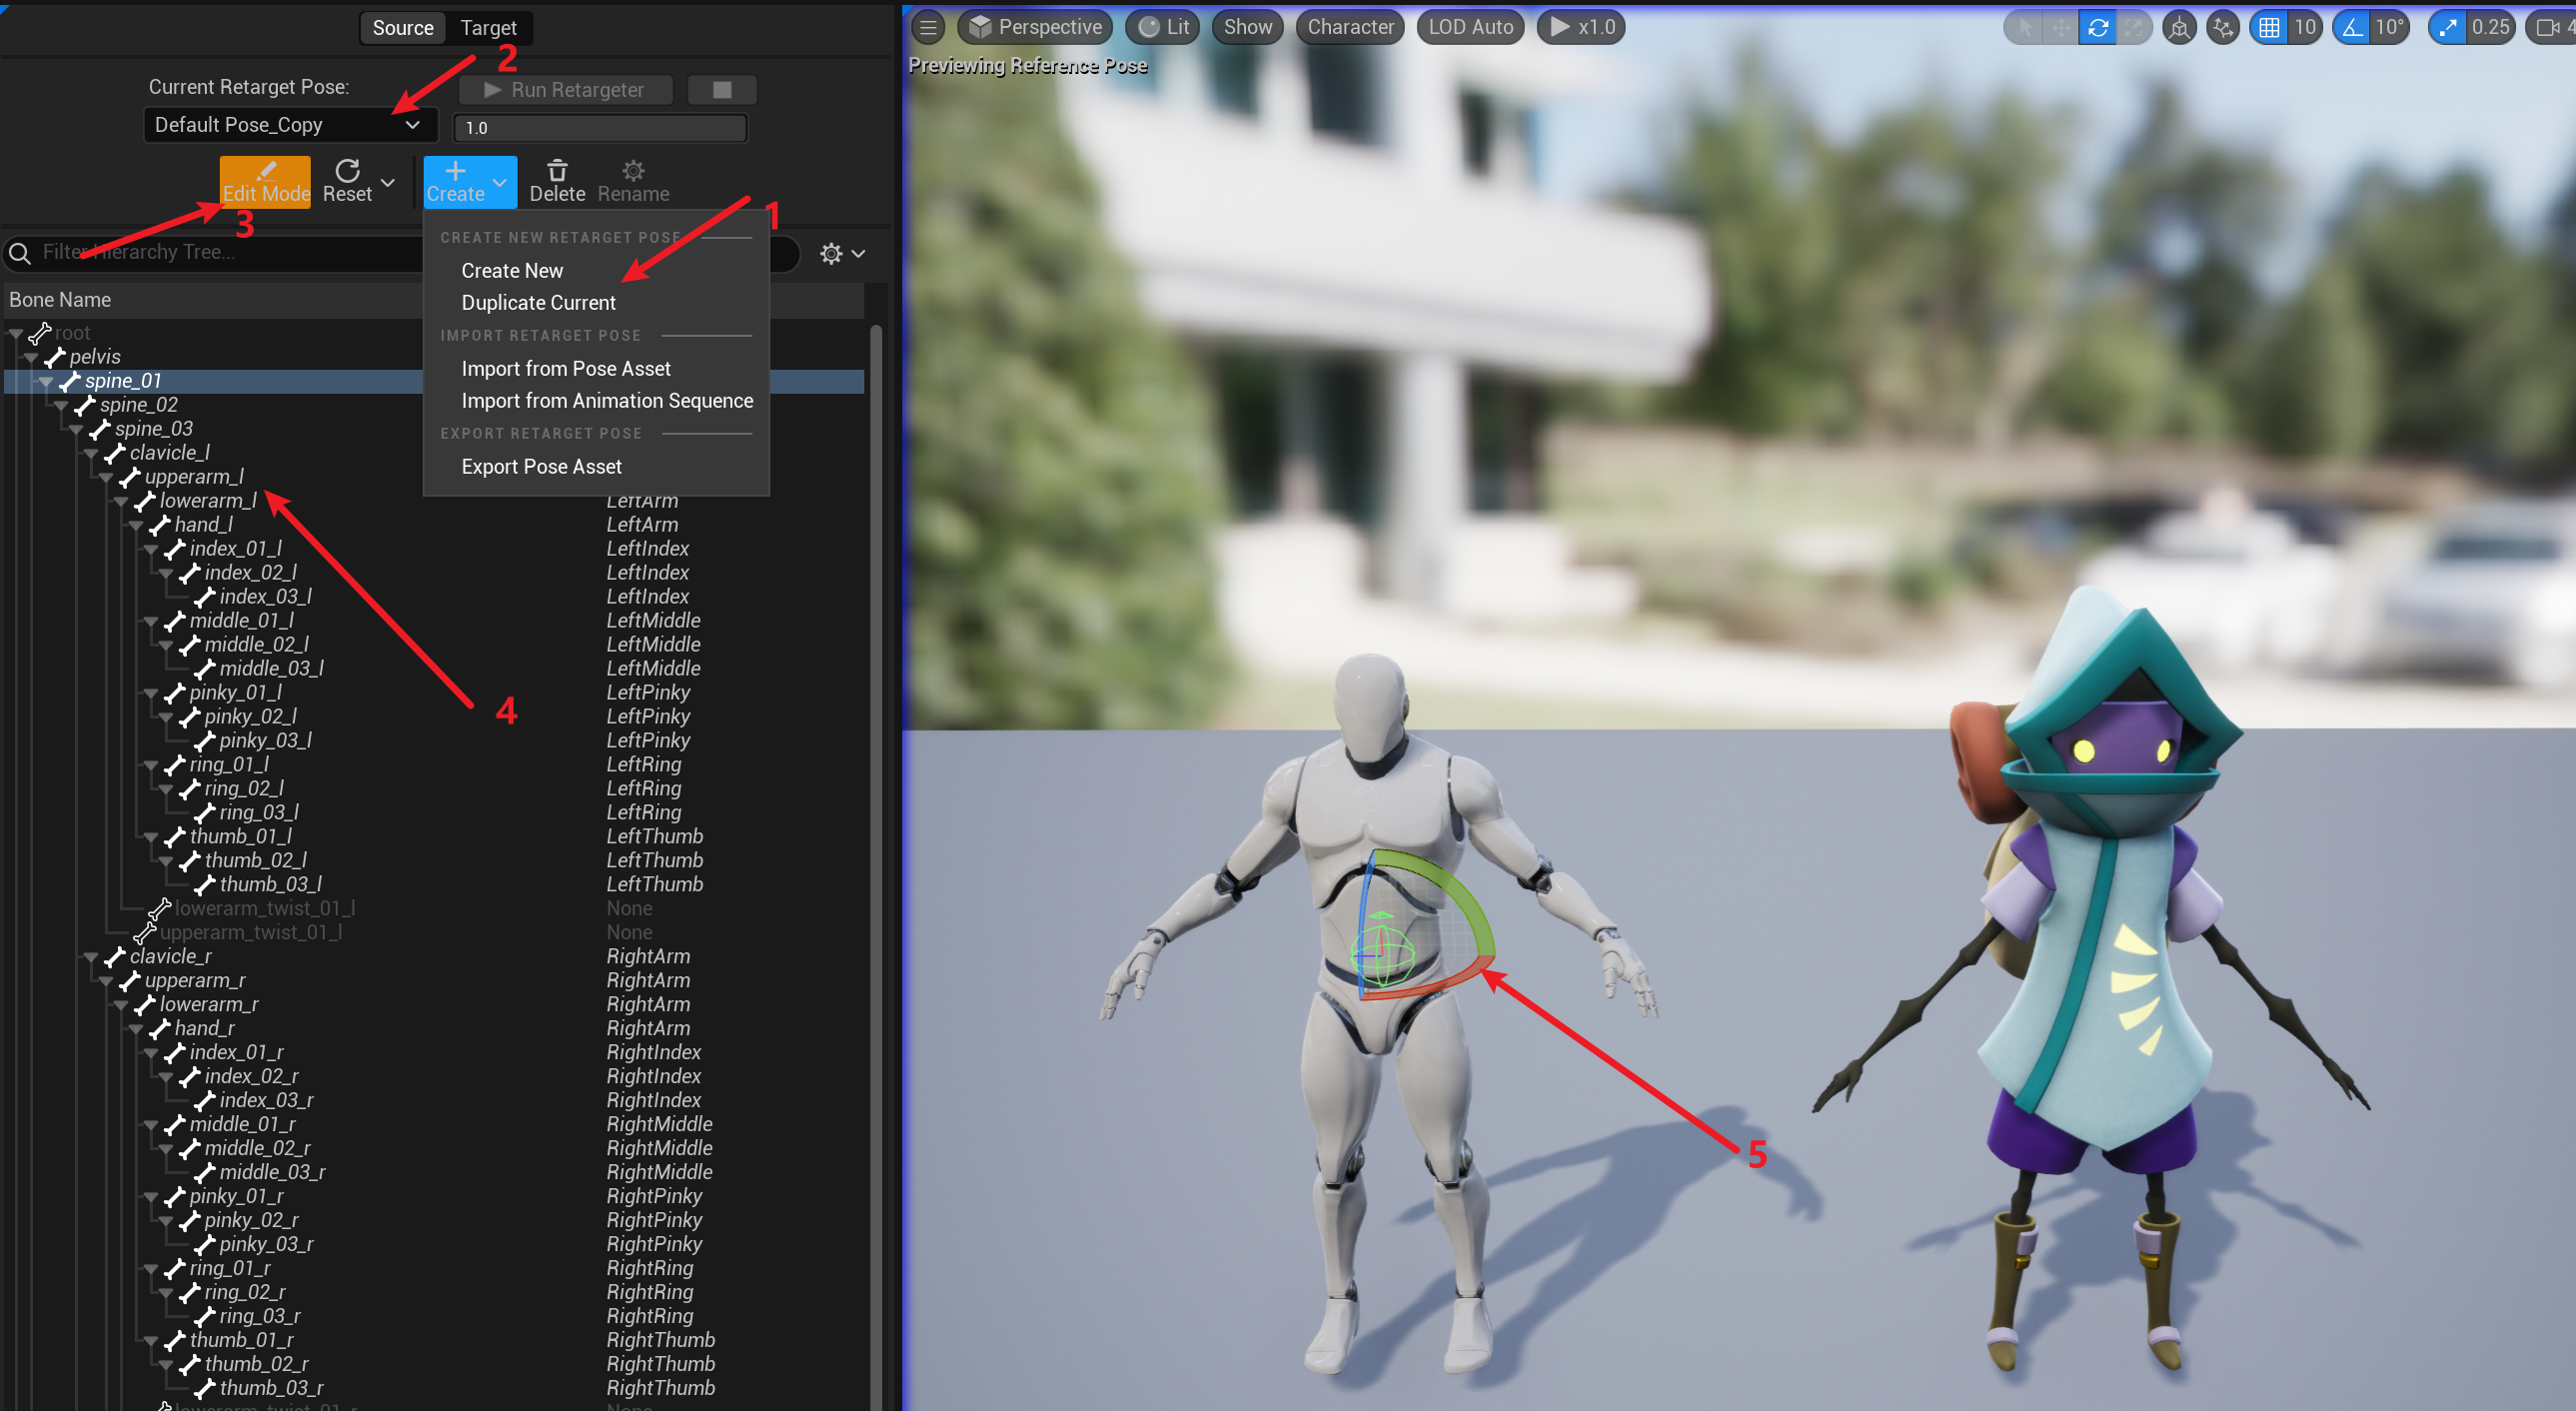The width and height of the screenshot is (2576, 1411).
Task: Toggle rotation angle snapping
Action: (2353, 28)
